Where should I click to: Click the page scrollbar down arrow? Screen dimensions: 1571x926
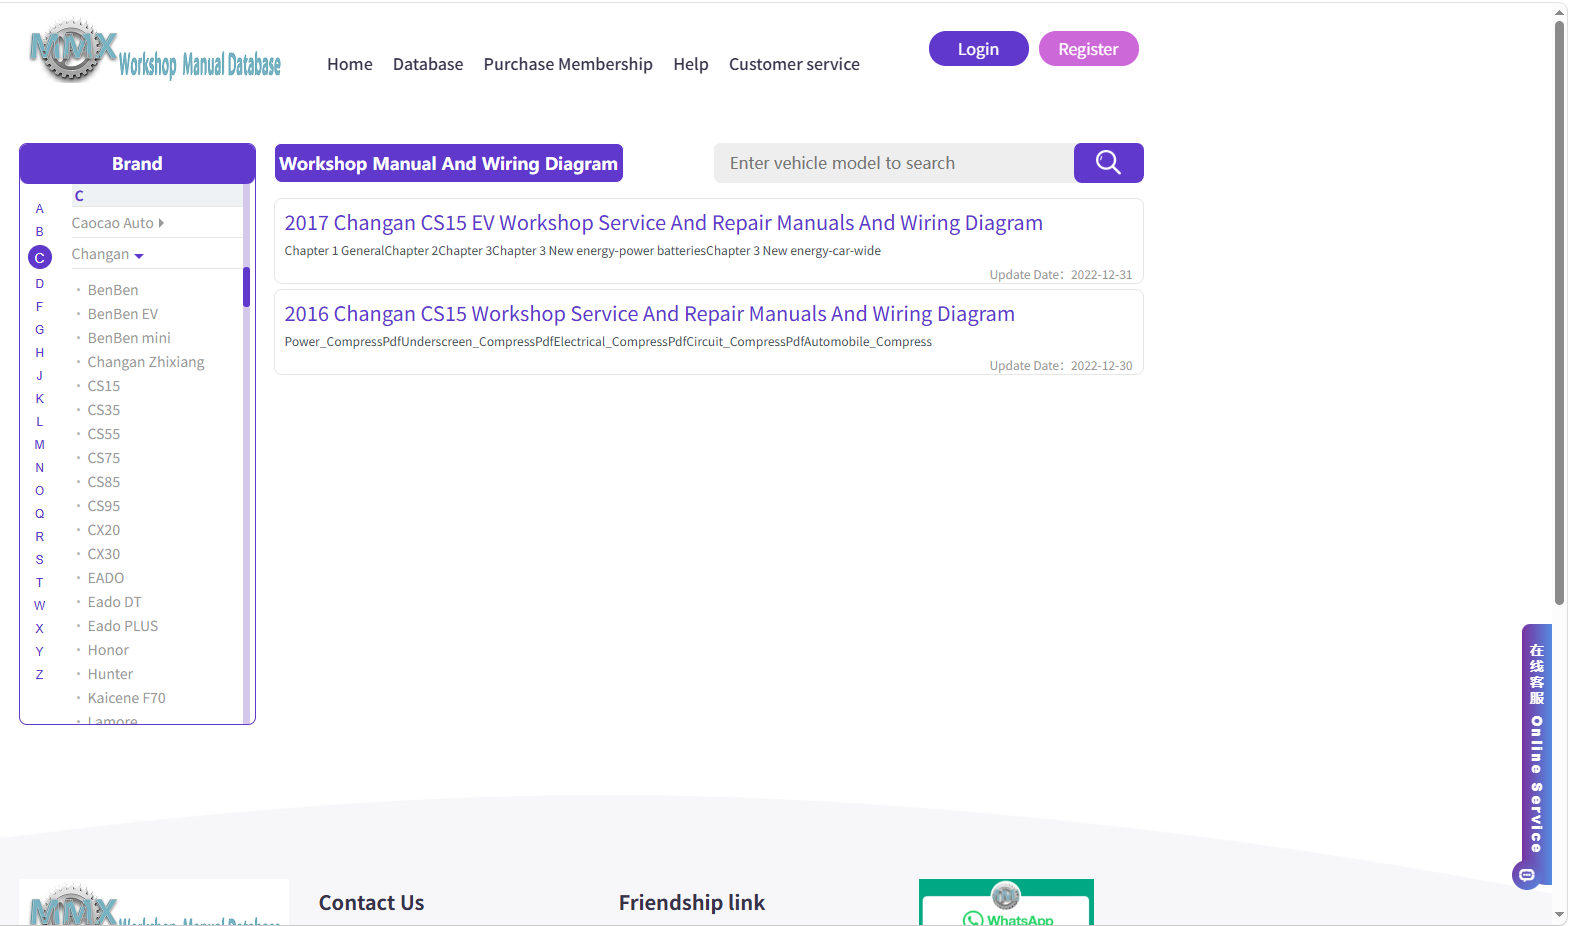tap(1560, 915)
